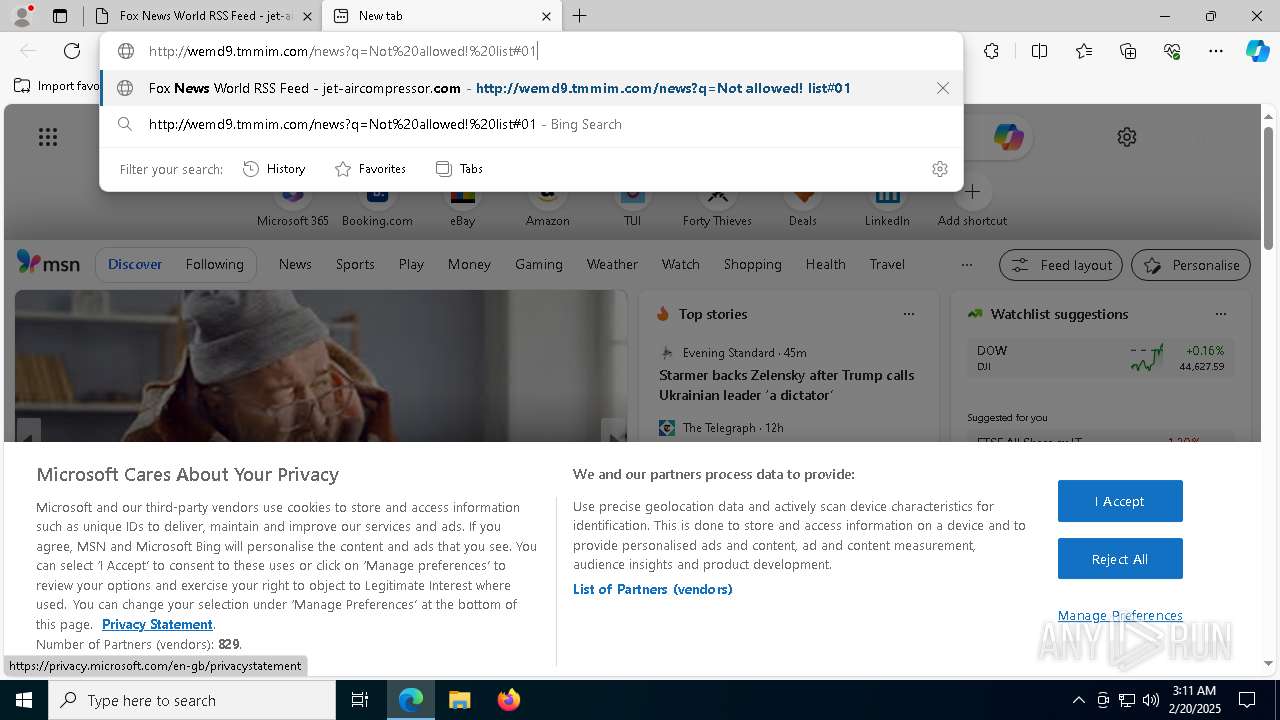This screenshot has width=1280, height=720.
Task: Open the Weather category
Action: 612,264
